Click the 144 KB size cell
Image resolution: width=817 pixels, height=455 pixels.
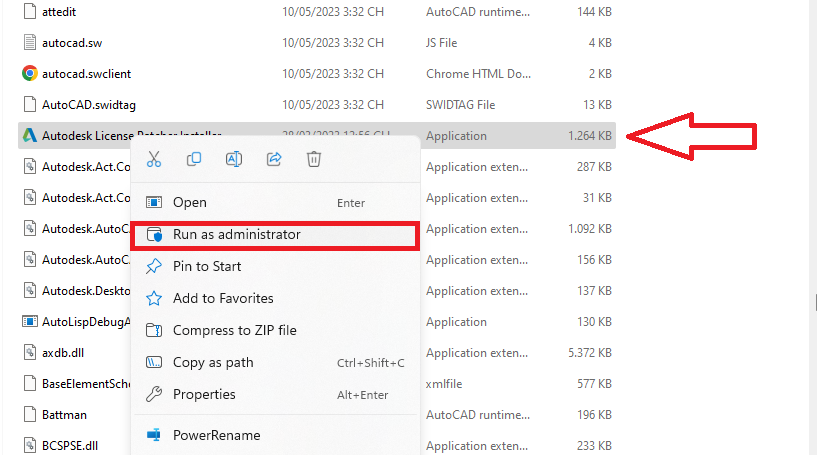594,12
